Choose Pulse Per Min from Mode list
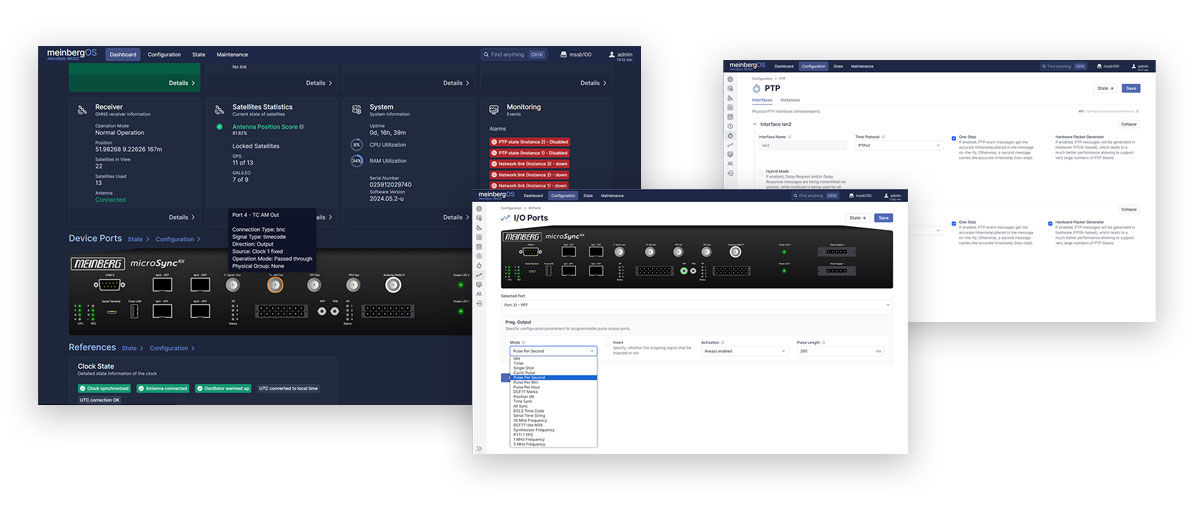The height and width of the screenshot is (506, 1200). click(528, 383)
